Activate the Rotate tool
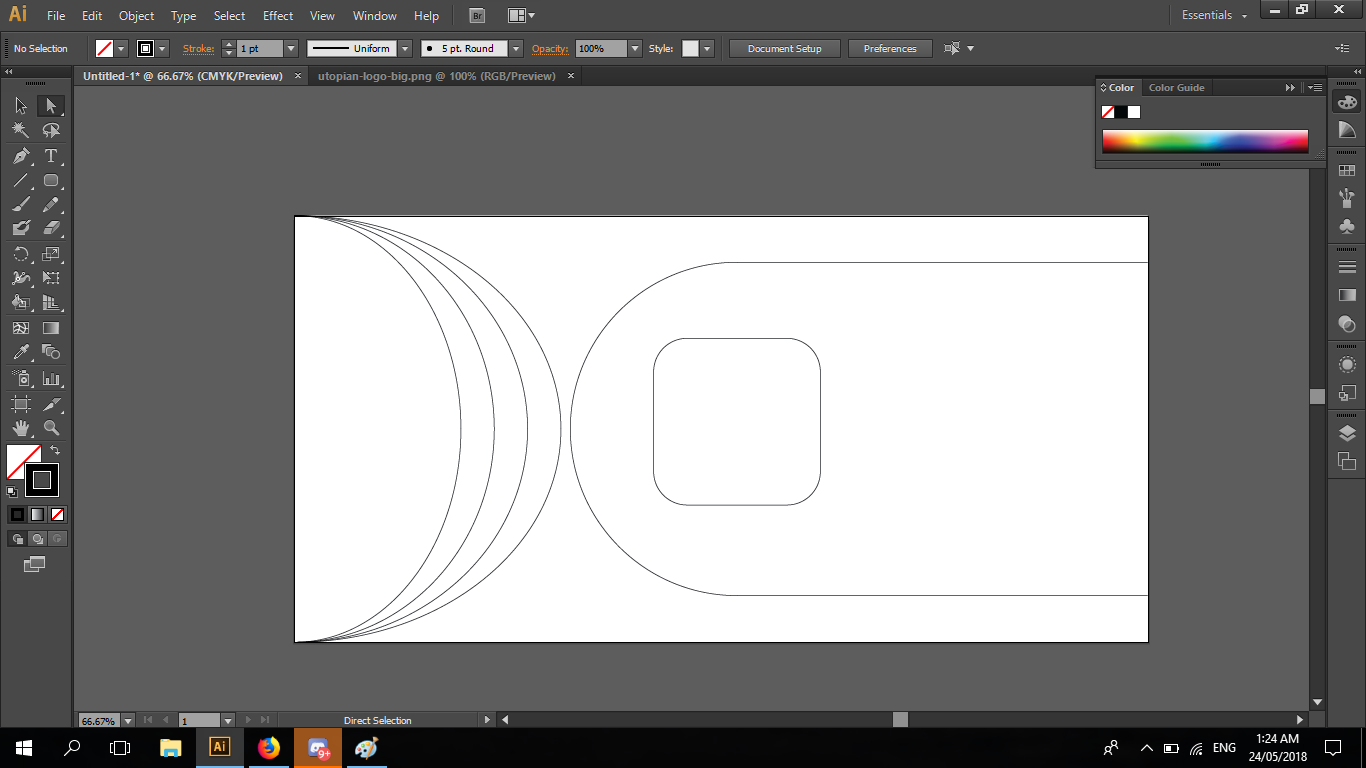Viewport: 1366px width, 768px height. point(21,254)
